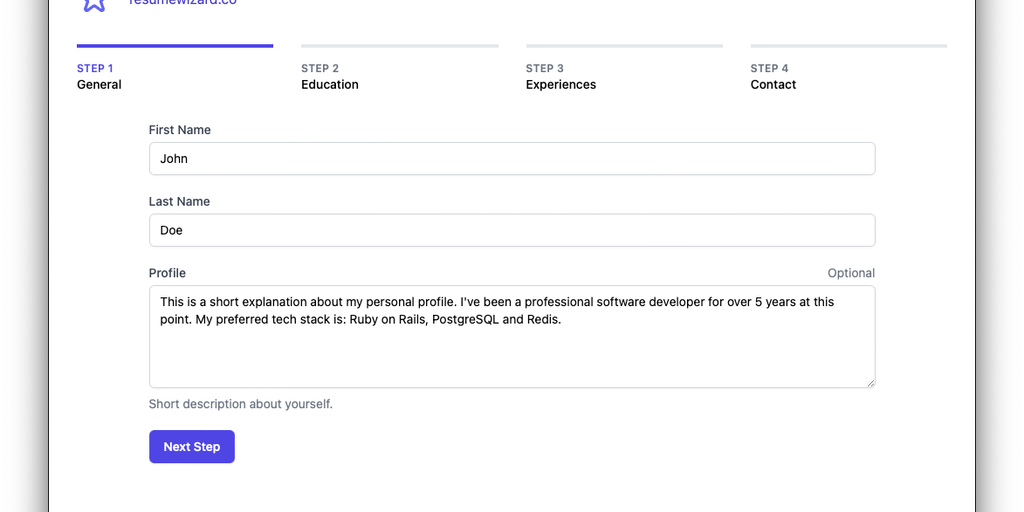Click the Step 4 progress bar
Image resolution: width=1024 pixels, height=512 pixels.
(x=848, y=46)
